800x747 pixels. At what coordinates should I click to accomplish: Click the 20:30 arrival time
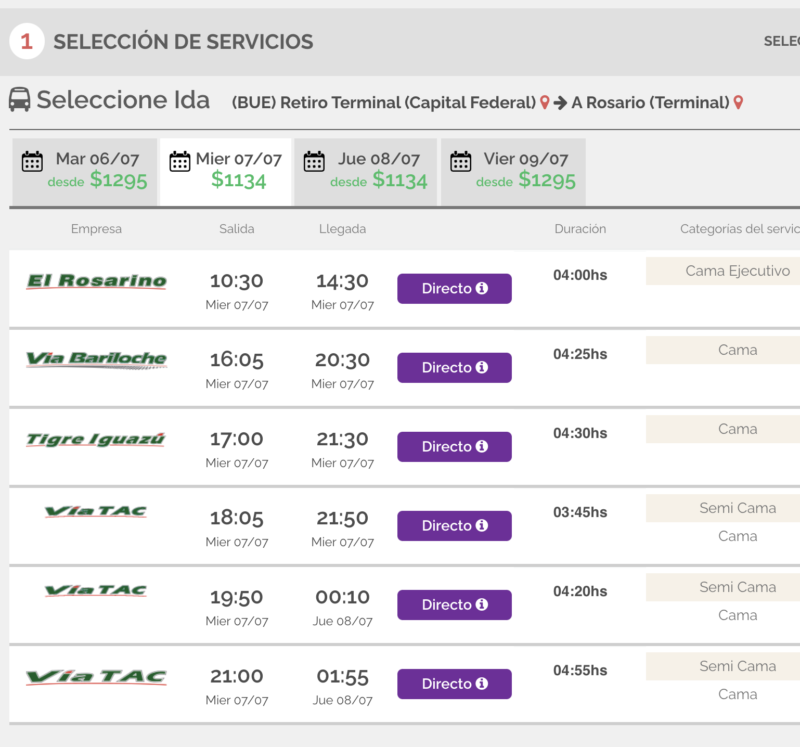click(x=342, y=361)
